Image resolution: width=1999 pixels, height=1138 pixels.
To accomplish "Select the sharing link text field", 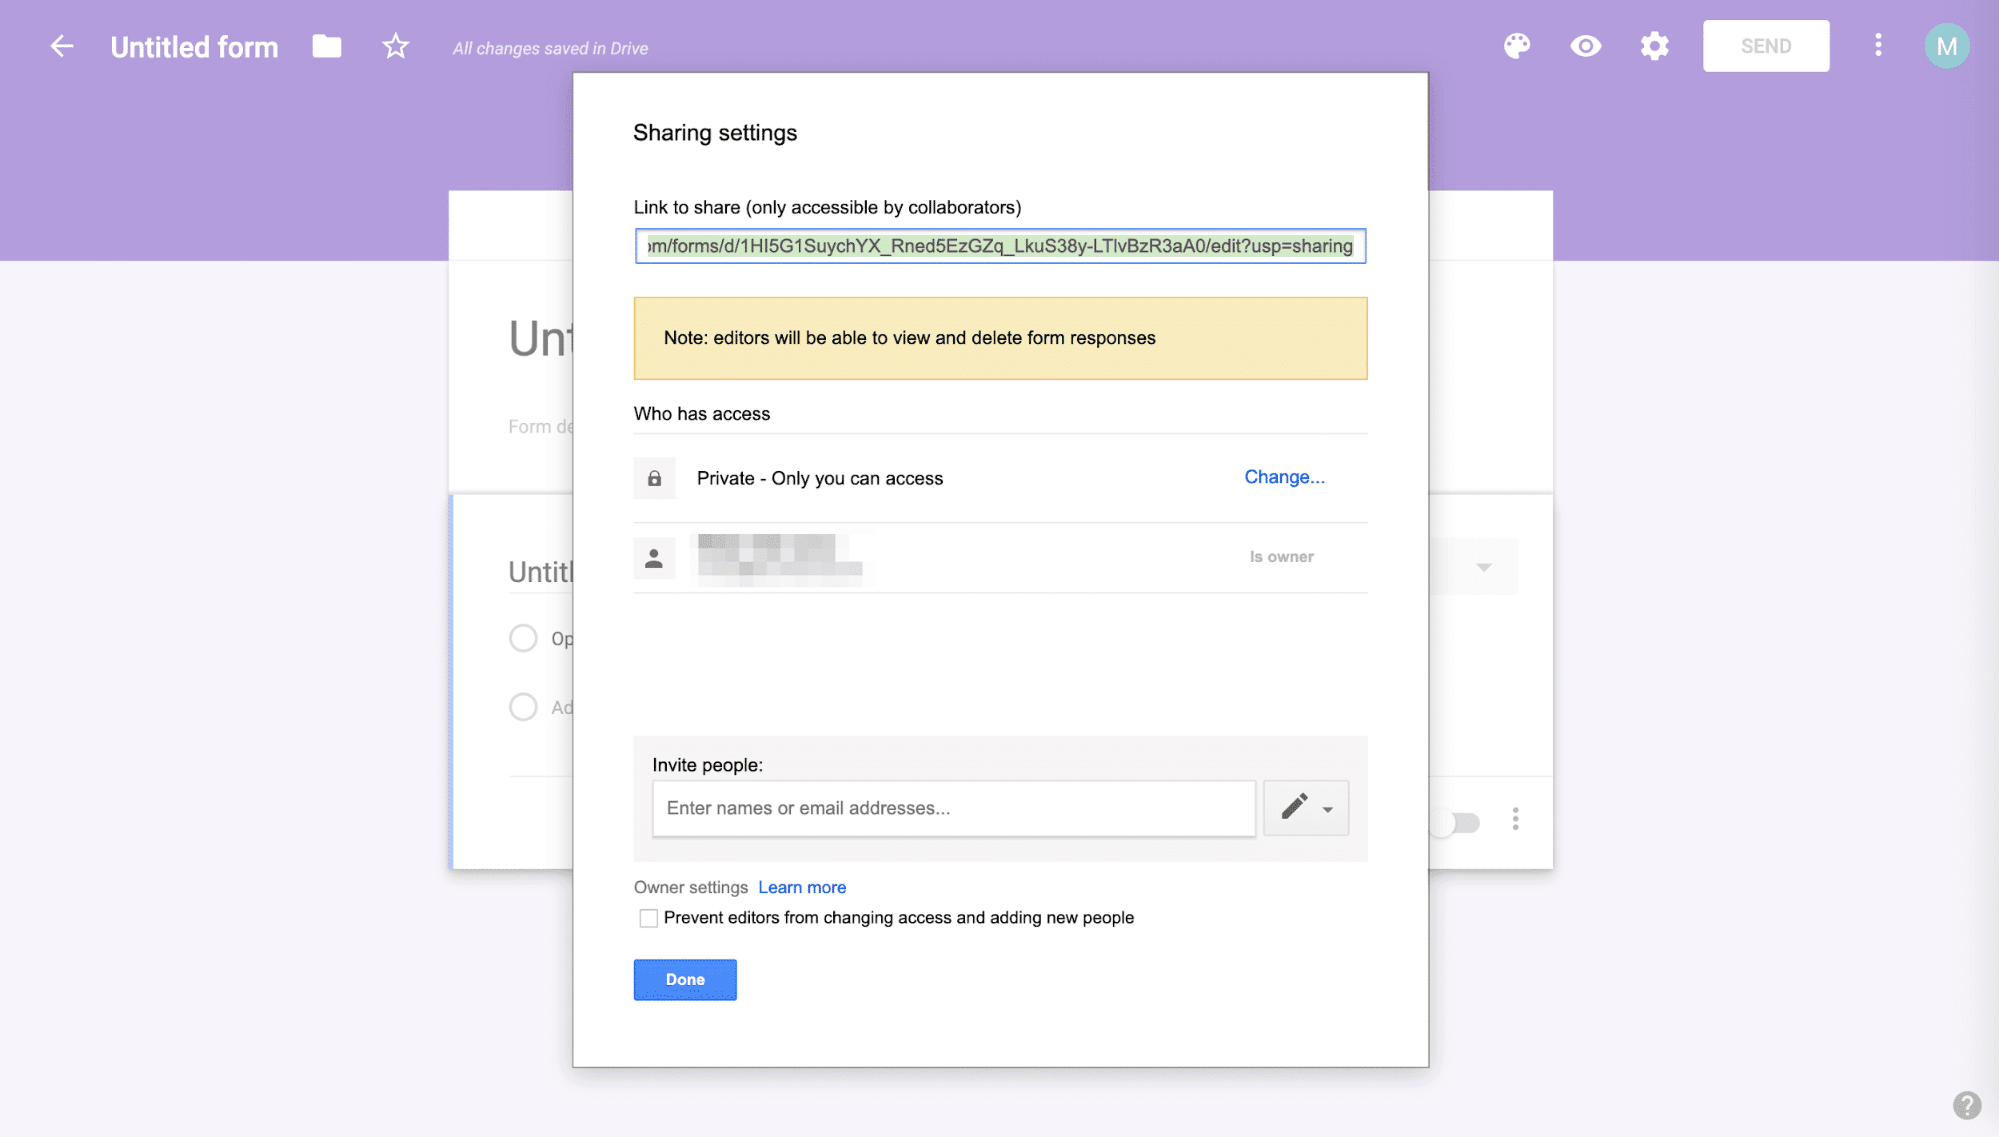I will 1000,246.
